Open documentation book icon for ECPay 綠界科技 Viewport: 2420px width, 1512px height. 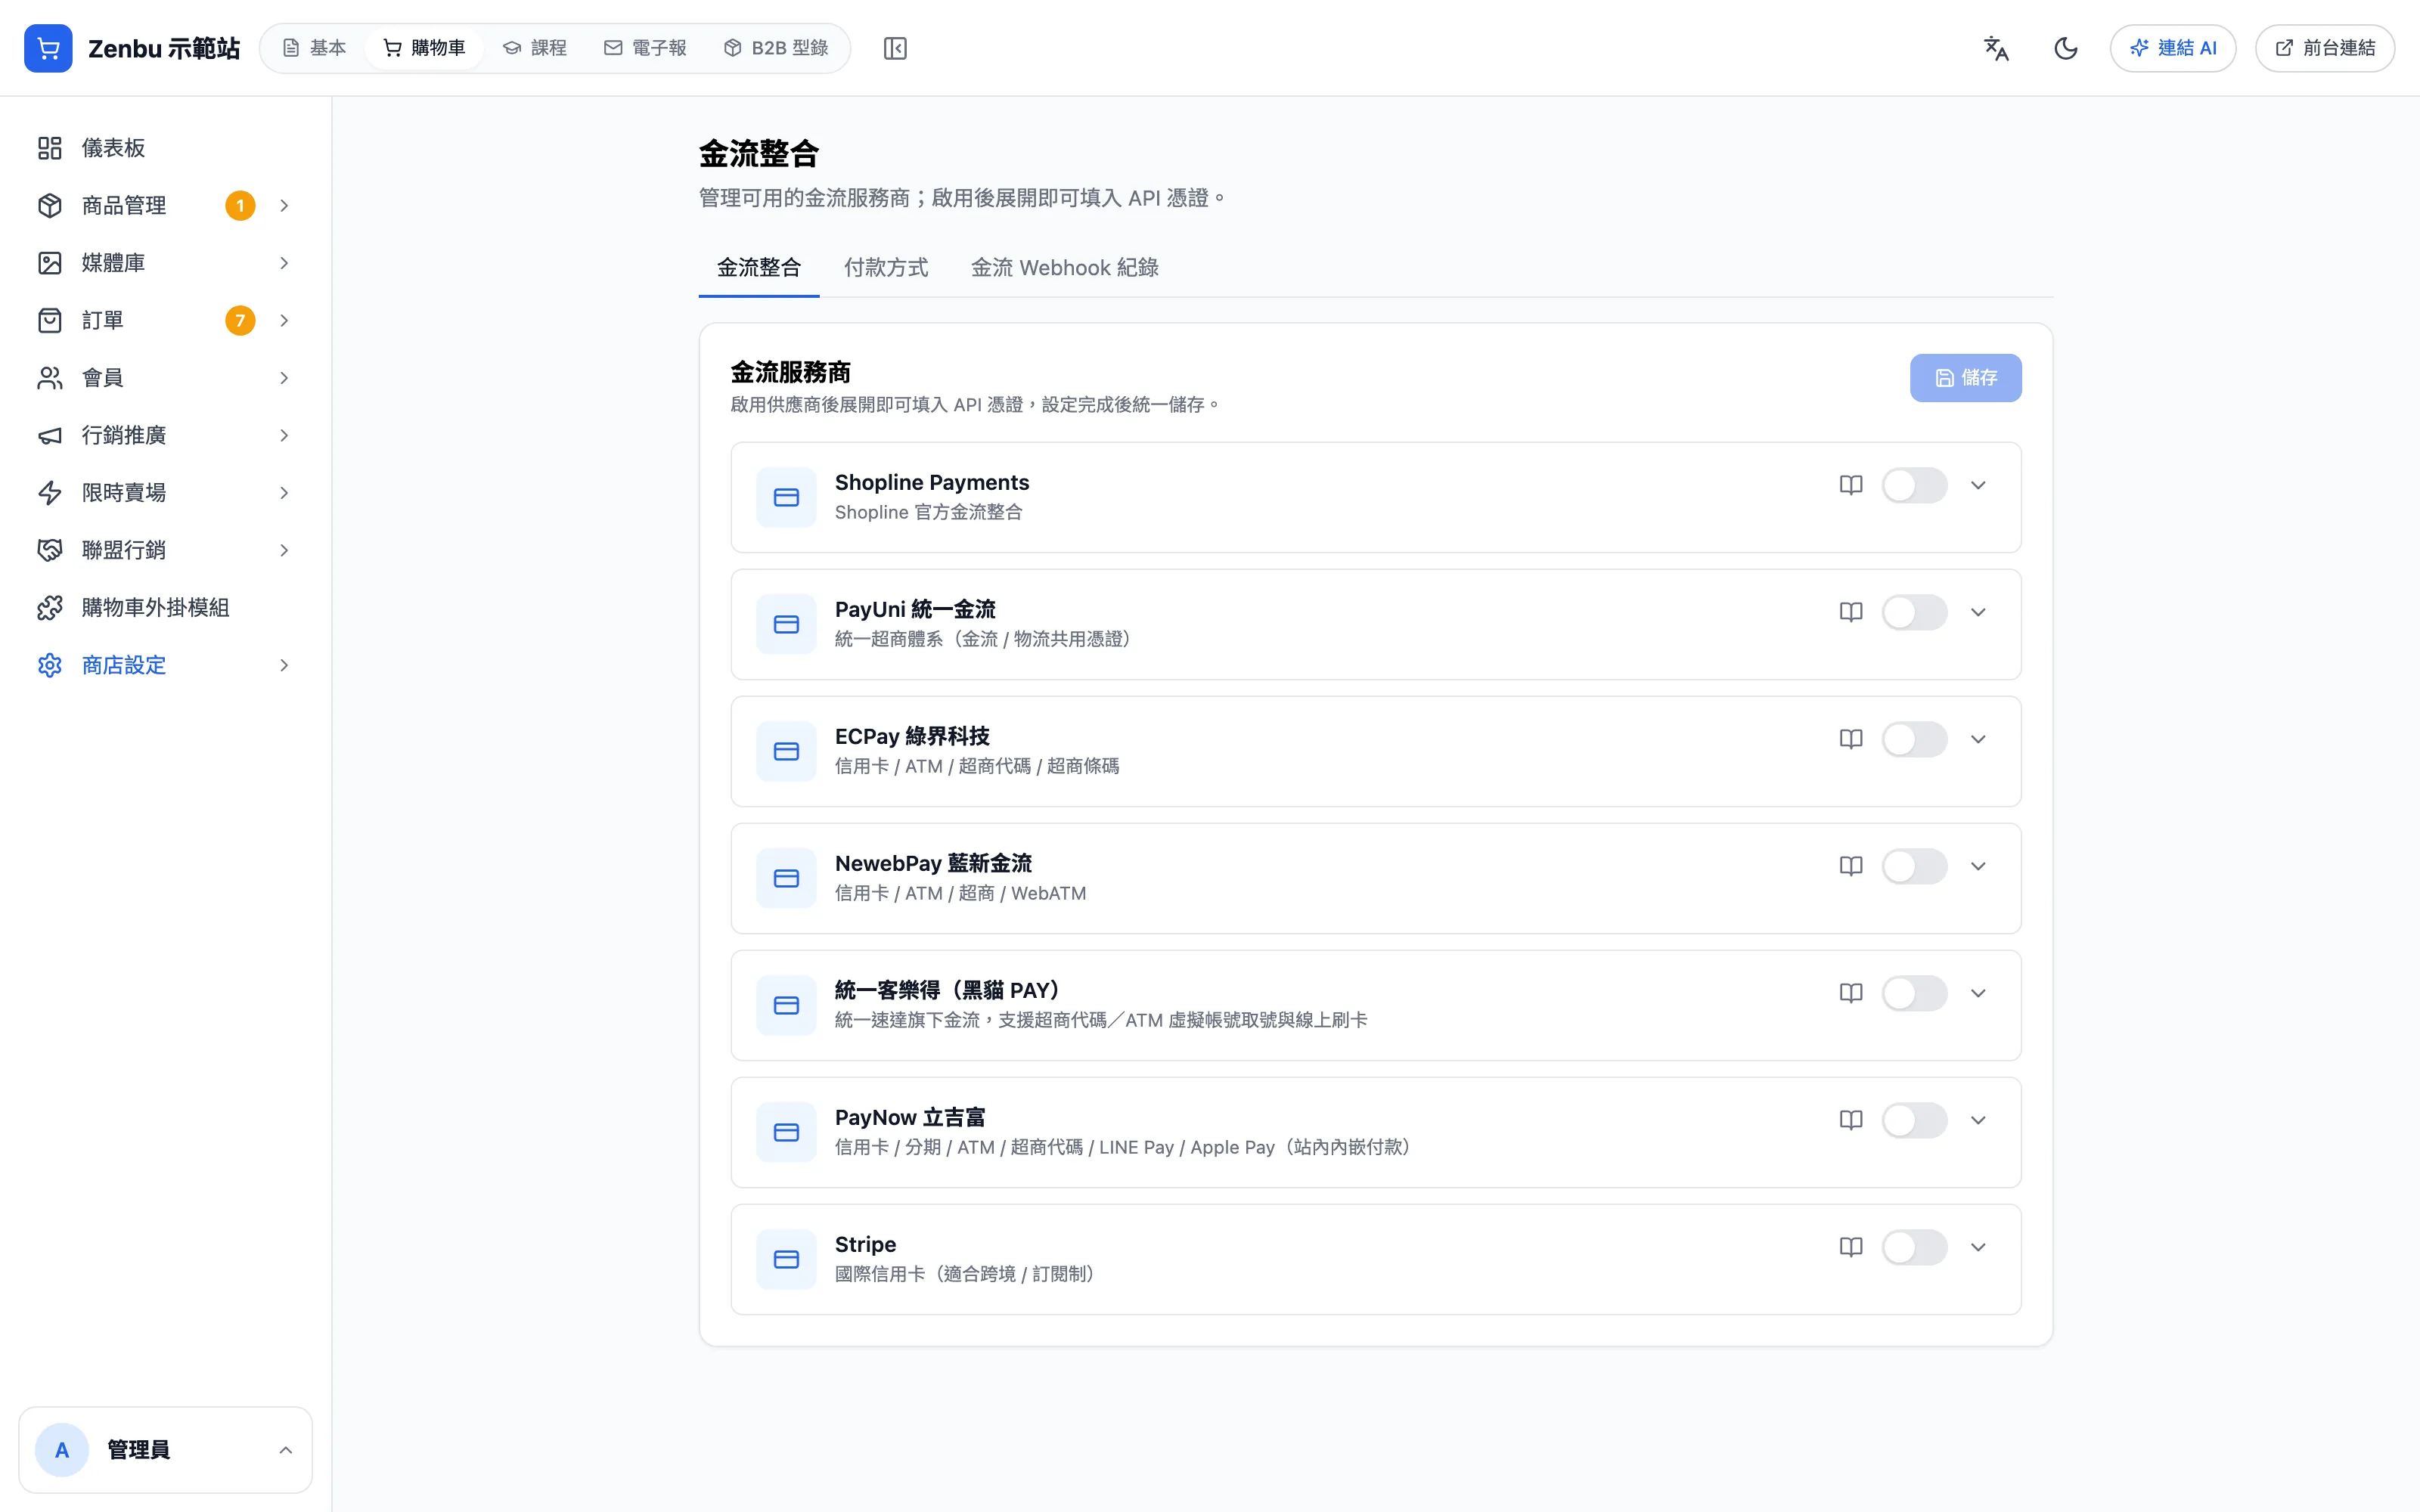(1851, 739)
